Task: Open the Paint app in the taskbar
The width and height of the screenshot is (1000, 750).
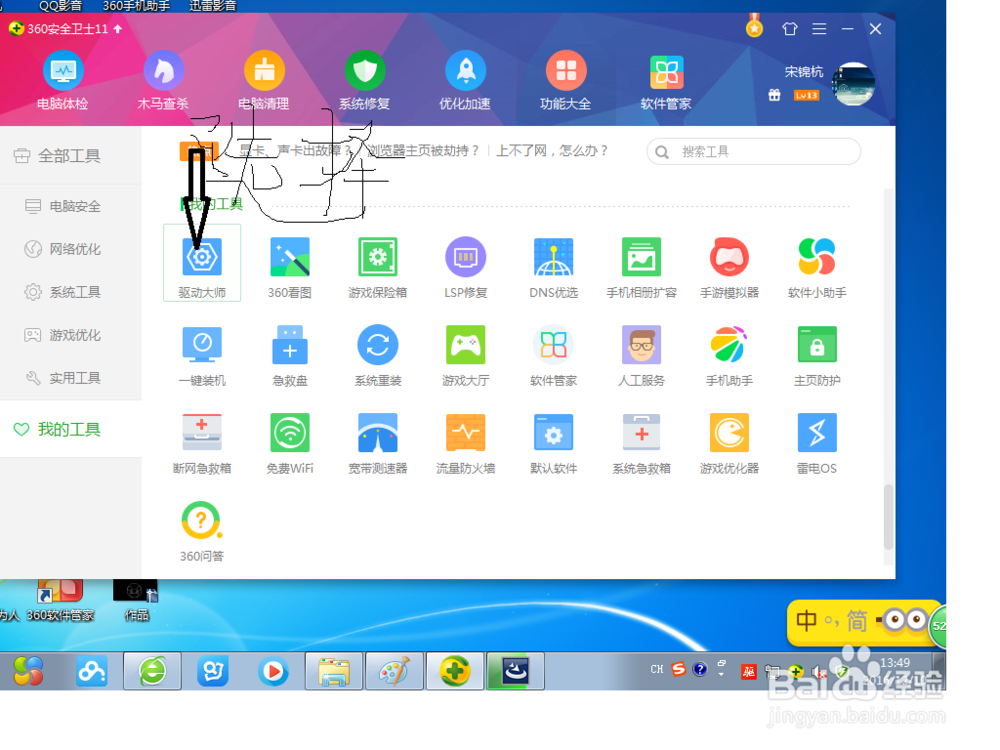Action: click(394, 671)
